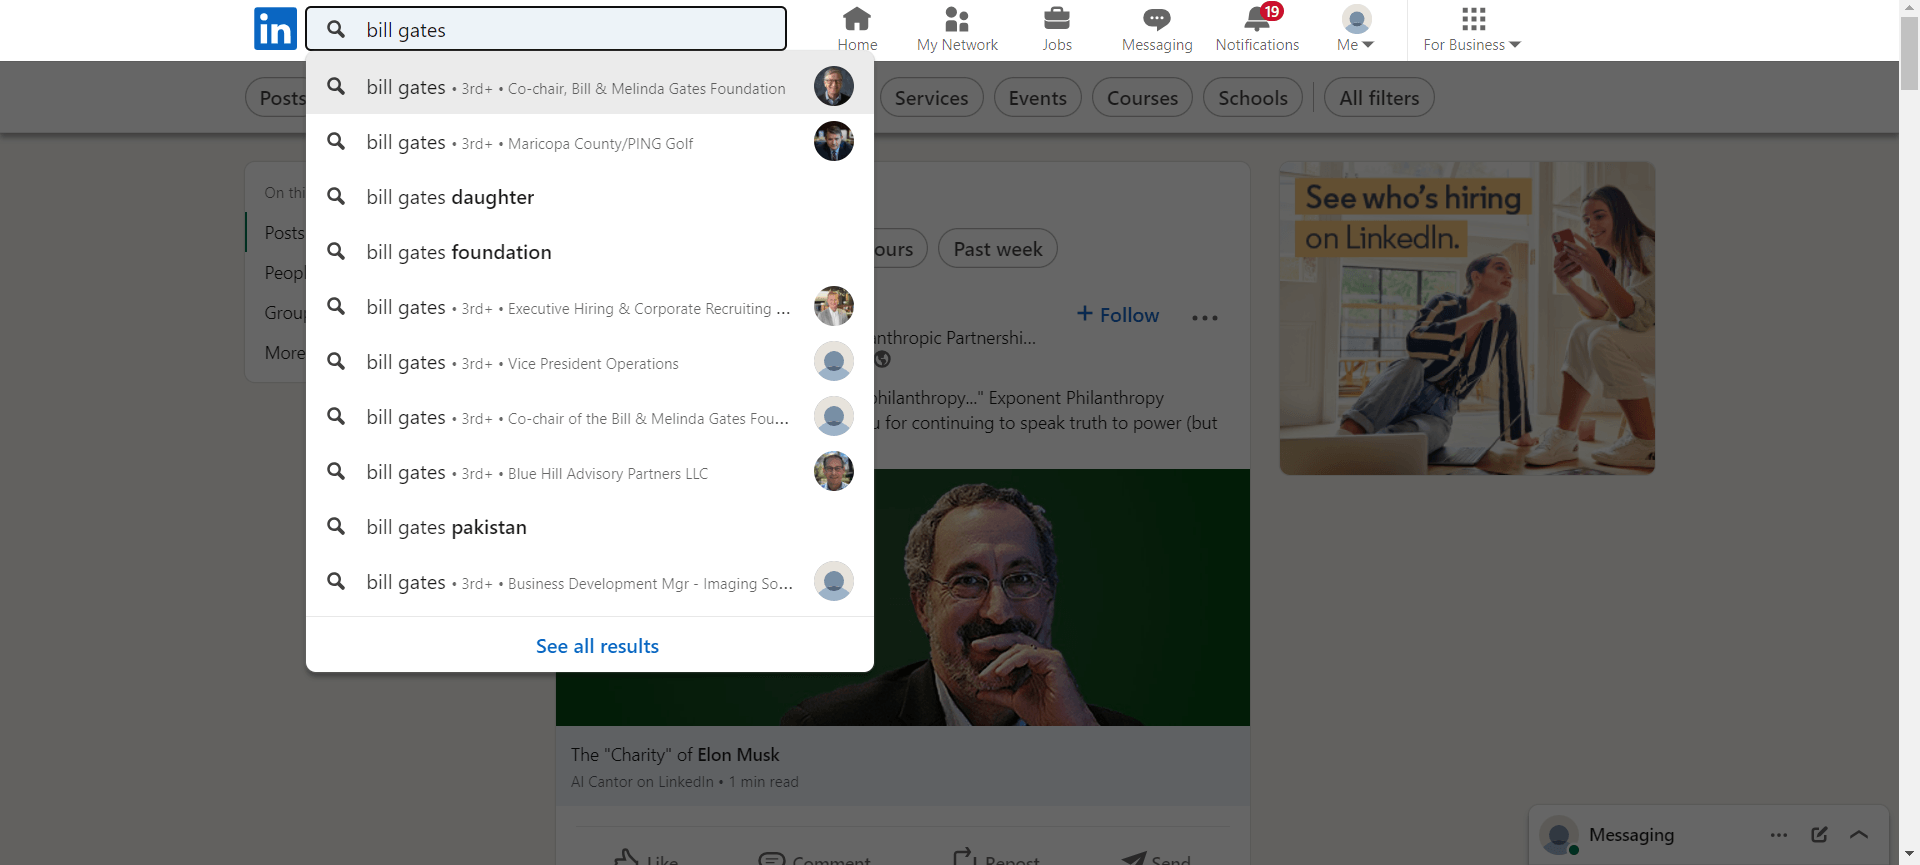Open messaging panel options ellipsis
Viewport: 1920px width, 865px height.
[1778, 834]
